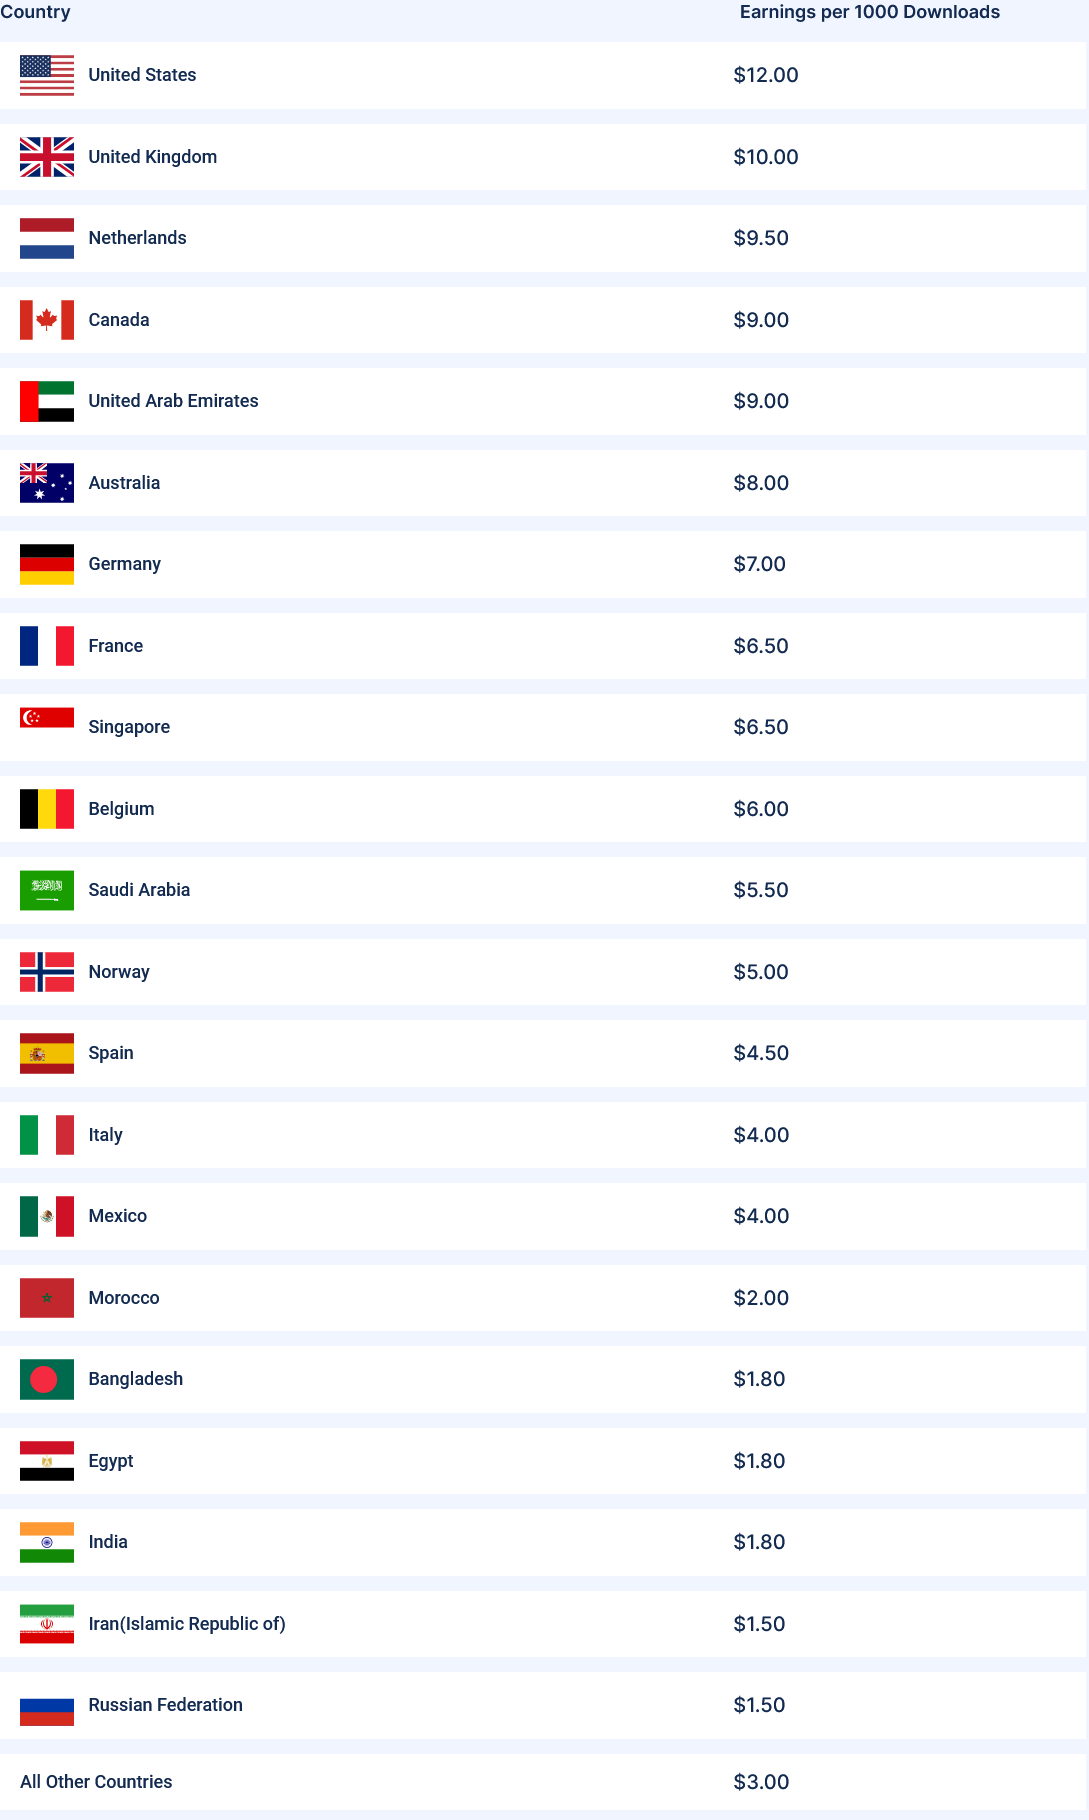Click the Earnings per 1000 Downloads header
The width and height of the screenshot is (1089, 1820).
[869, 12]
